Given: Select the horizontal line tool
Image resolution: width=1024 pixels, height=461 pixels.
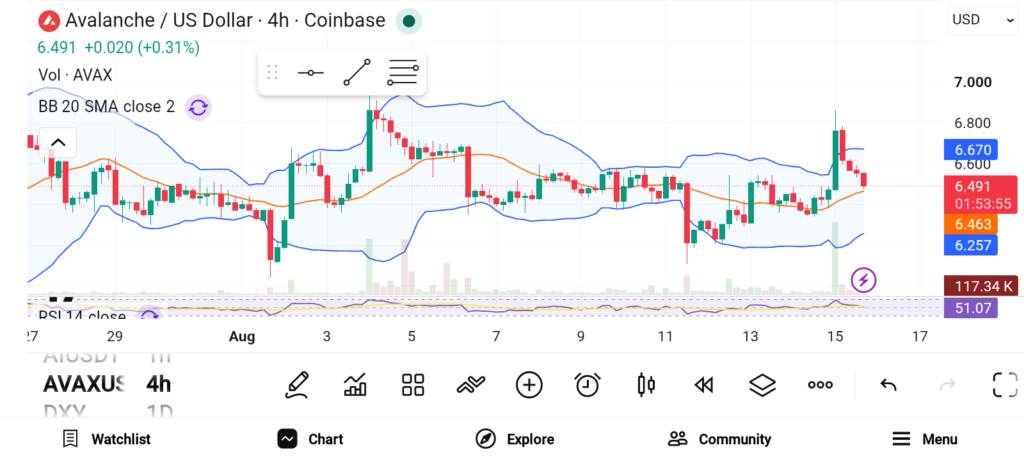Looking at the screenshot, I should point(310,72).
